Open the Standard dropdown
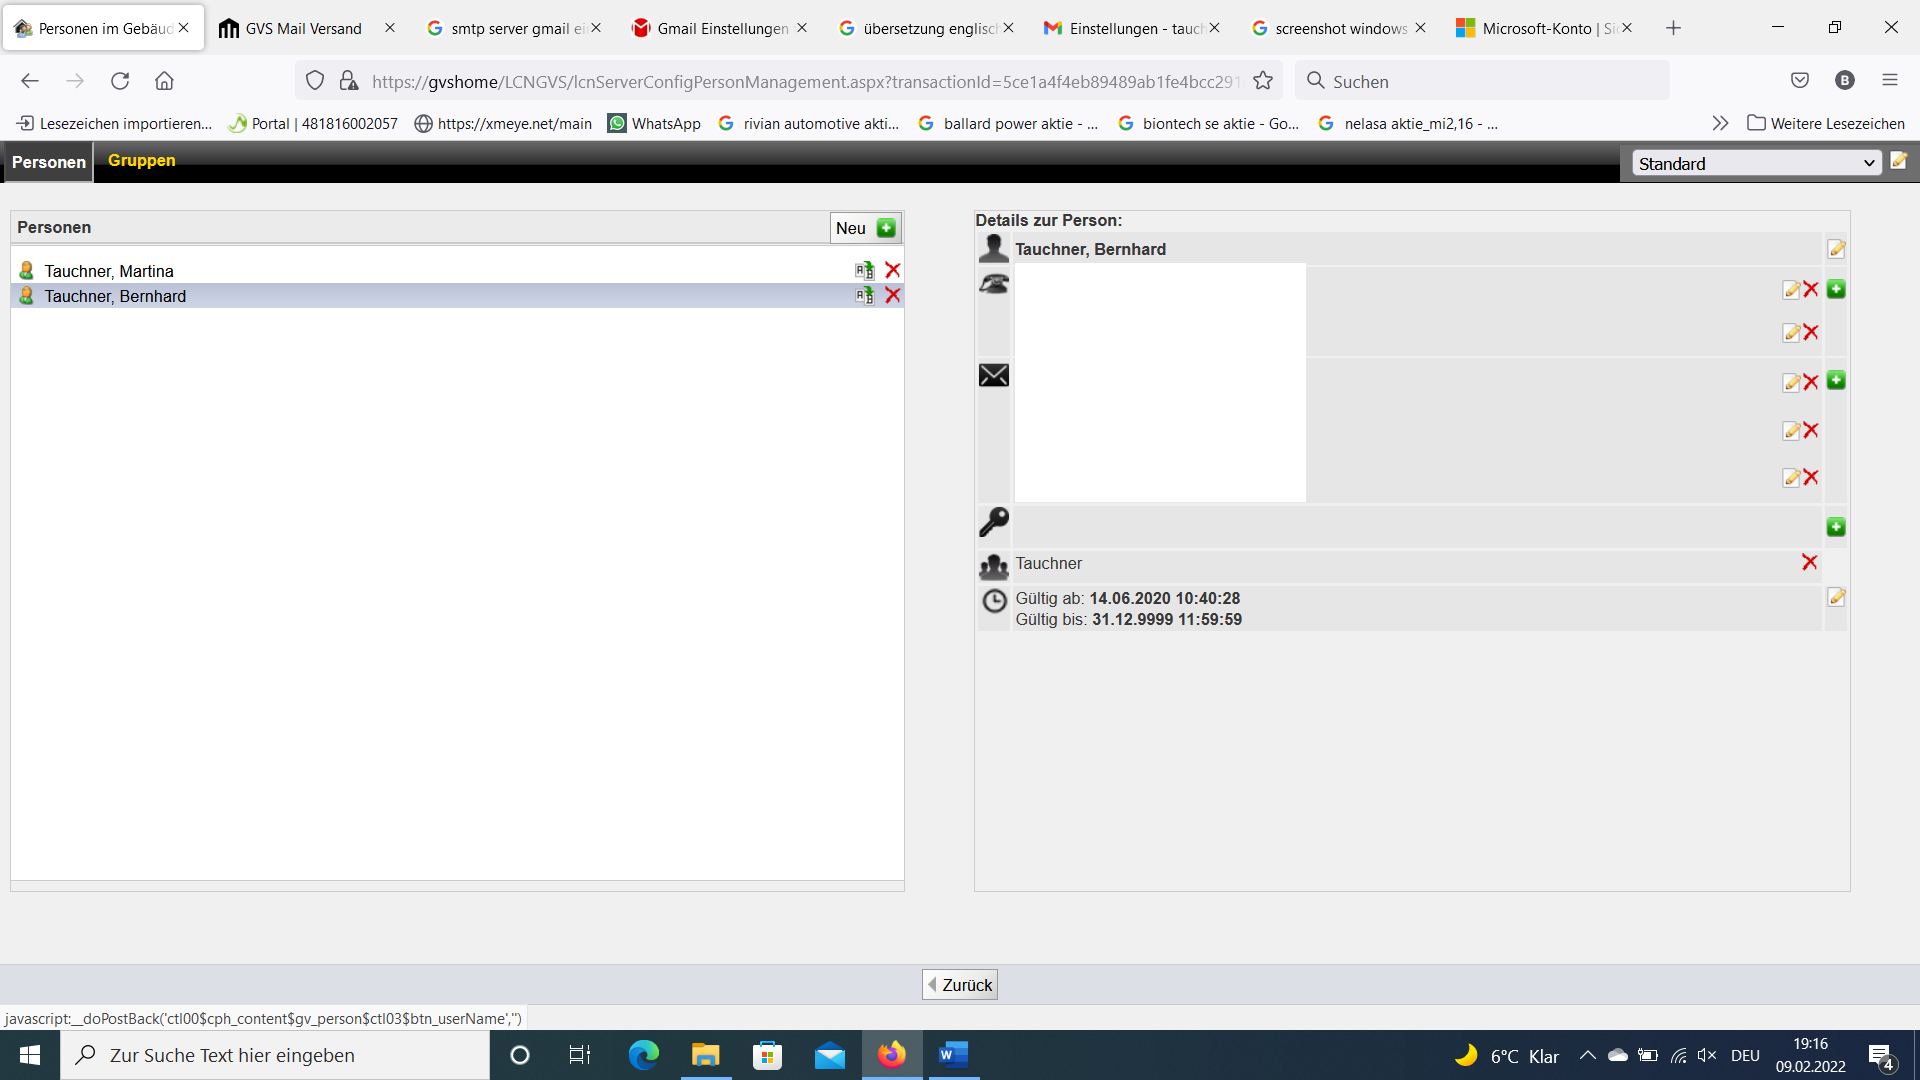The width and height of the screenshot is (1920, 1080). (1756, 163)
